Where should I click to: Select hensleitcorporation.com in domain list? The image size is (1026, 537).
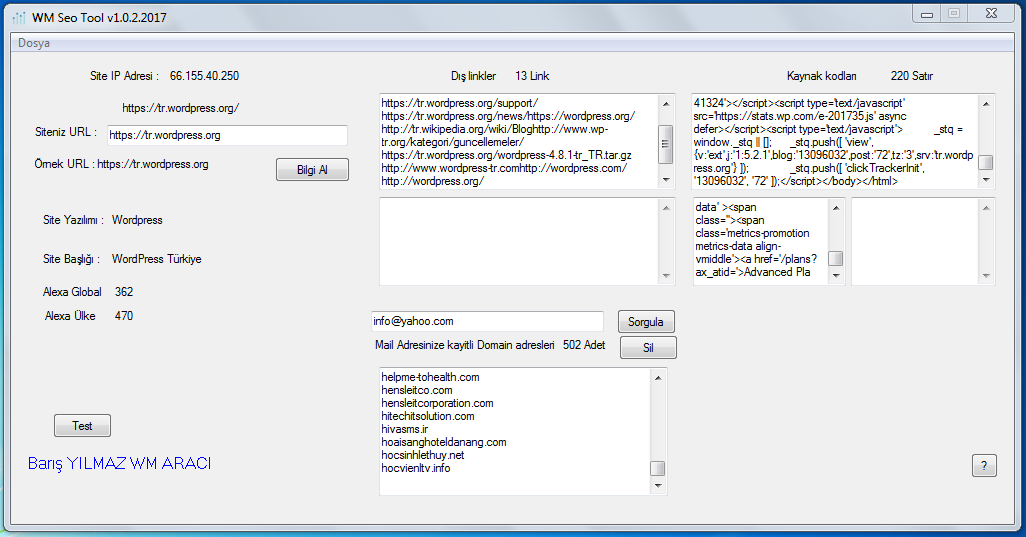click(x=437, y=404)
